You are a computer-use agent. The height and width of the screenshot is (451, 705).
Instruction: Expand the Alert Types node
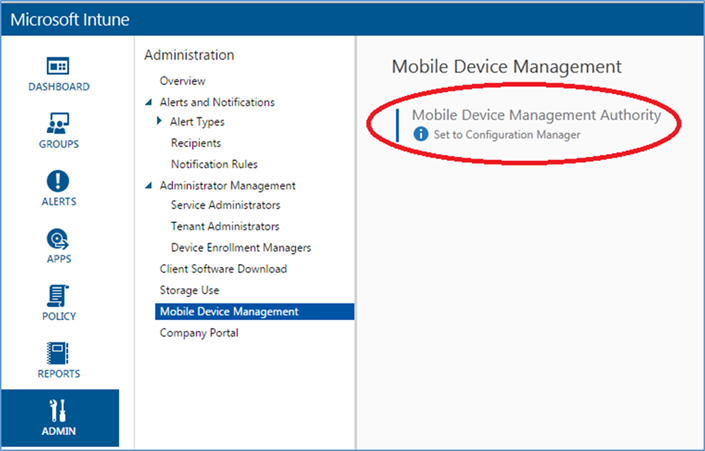pyautogui.click(x=159, y=121)
